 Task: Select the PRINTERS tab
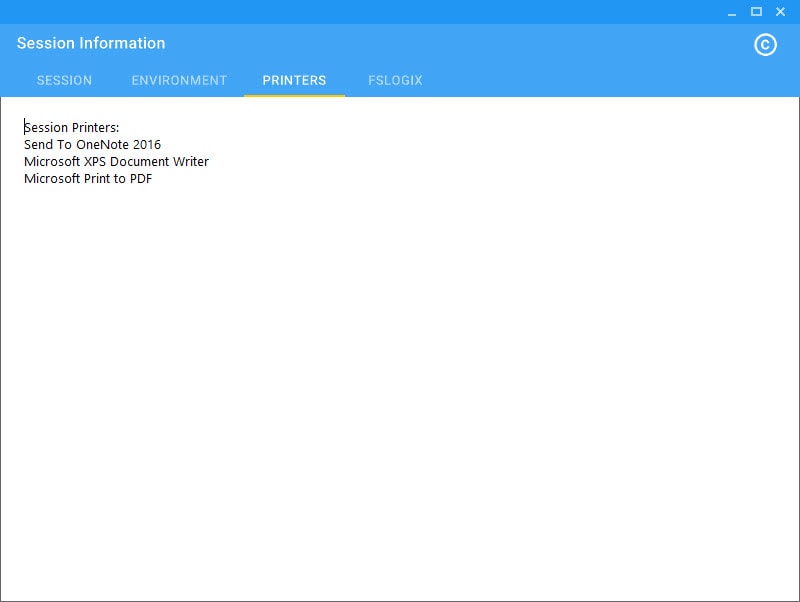click(294, 81)
